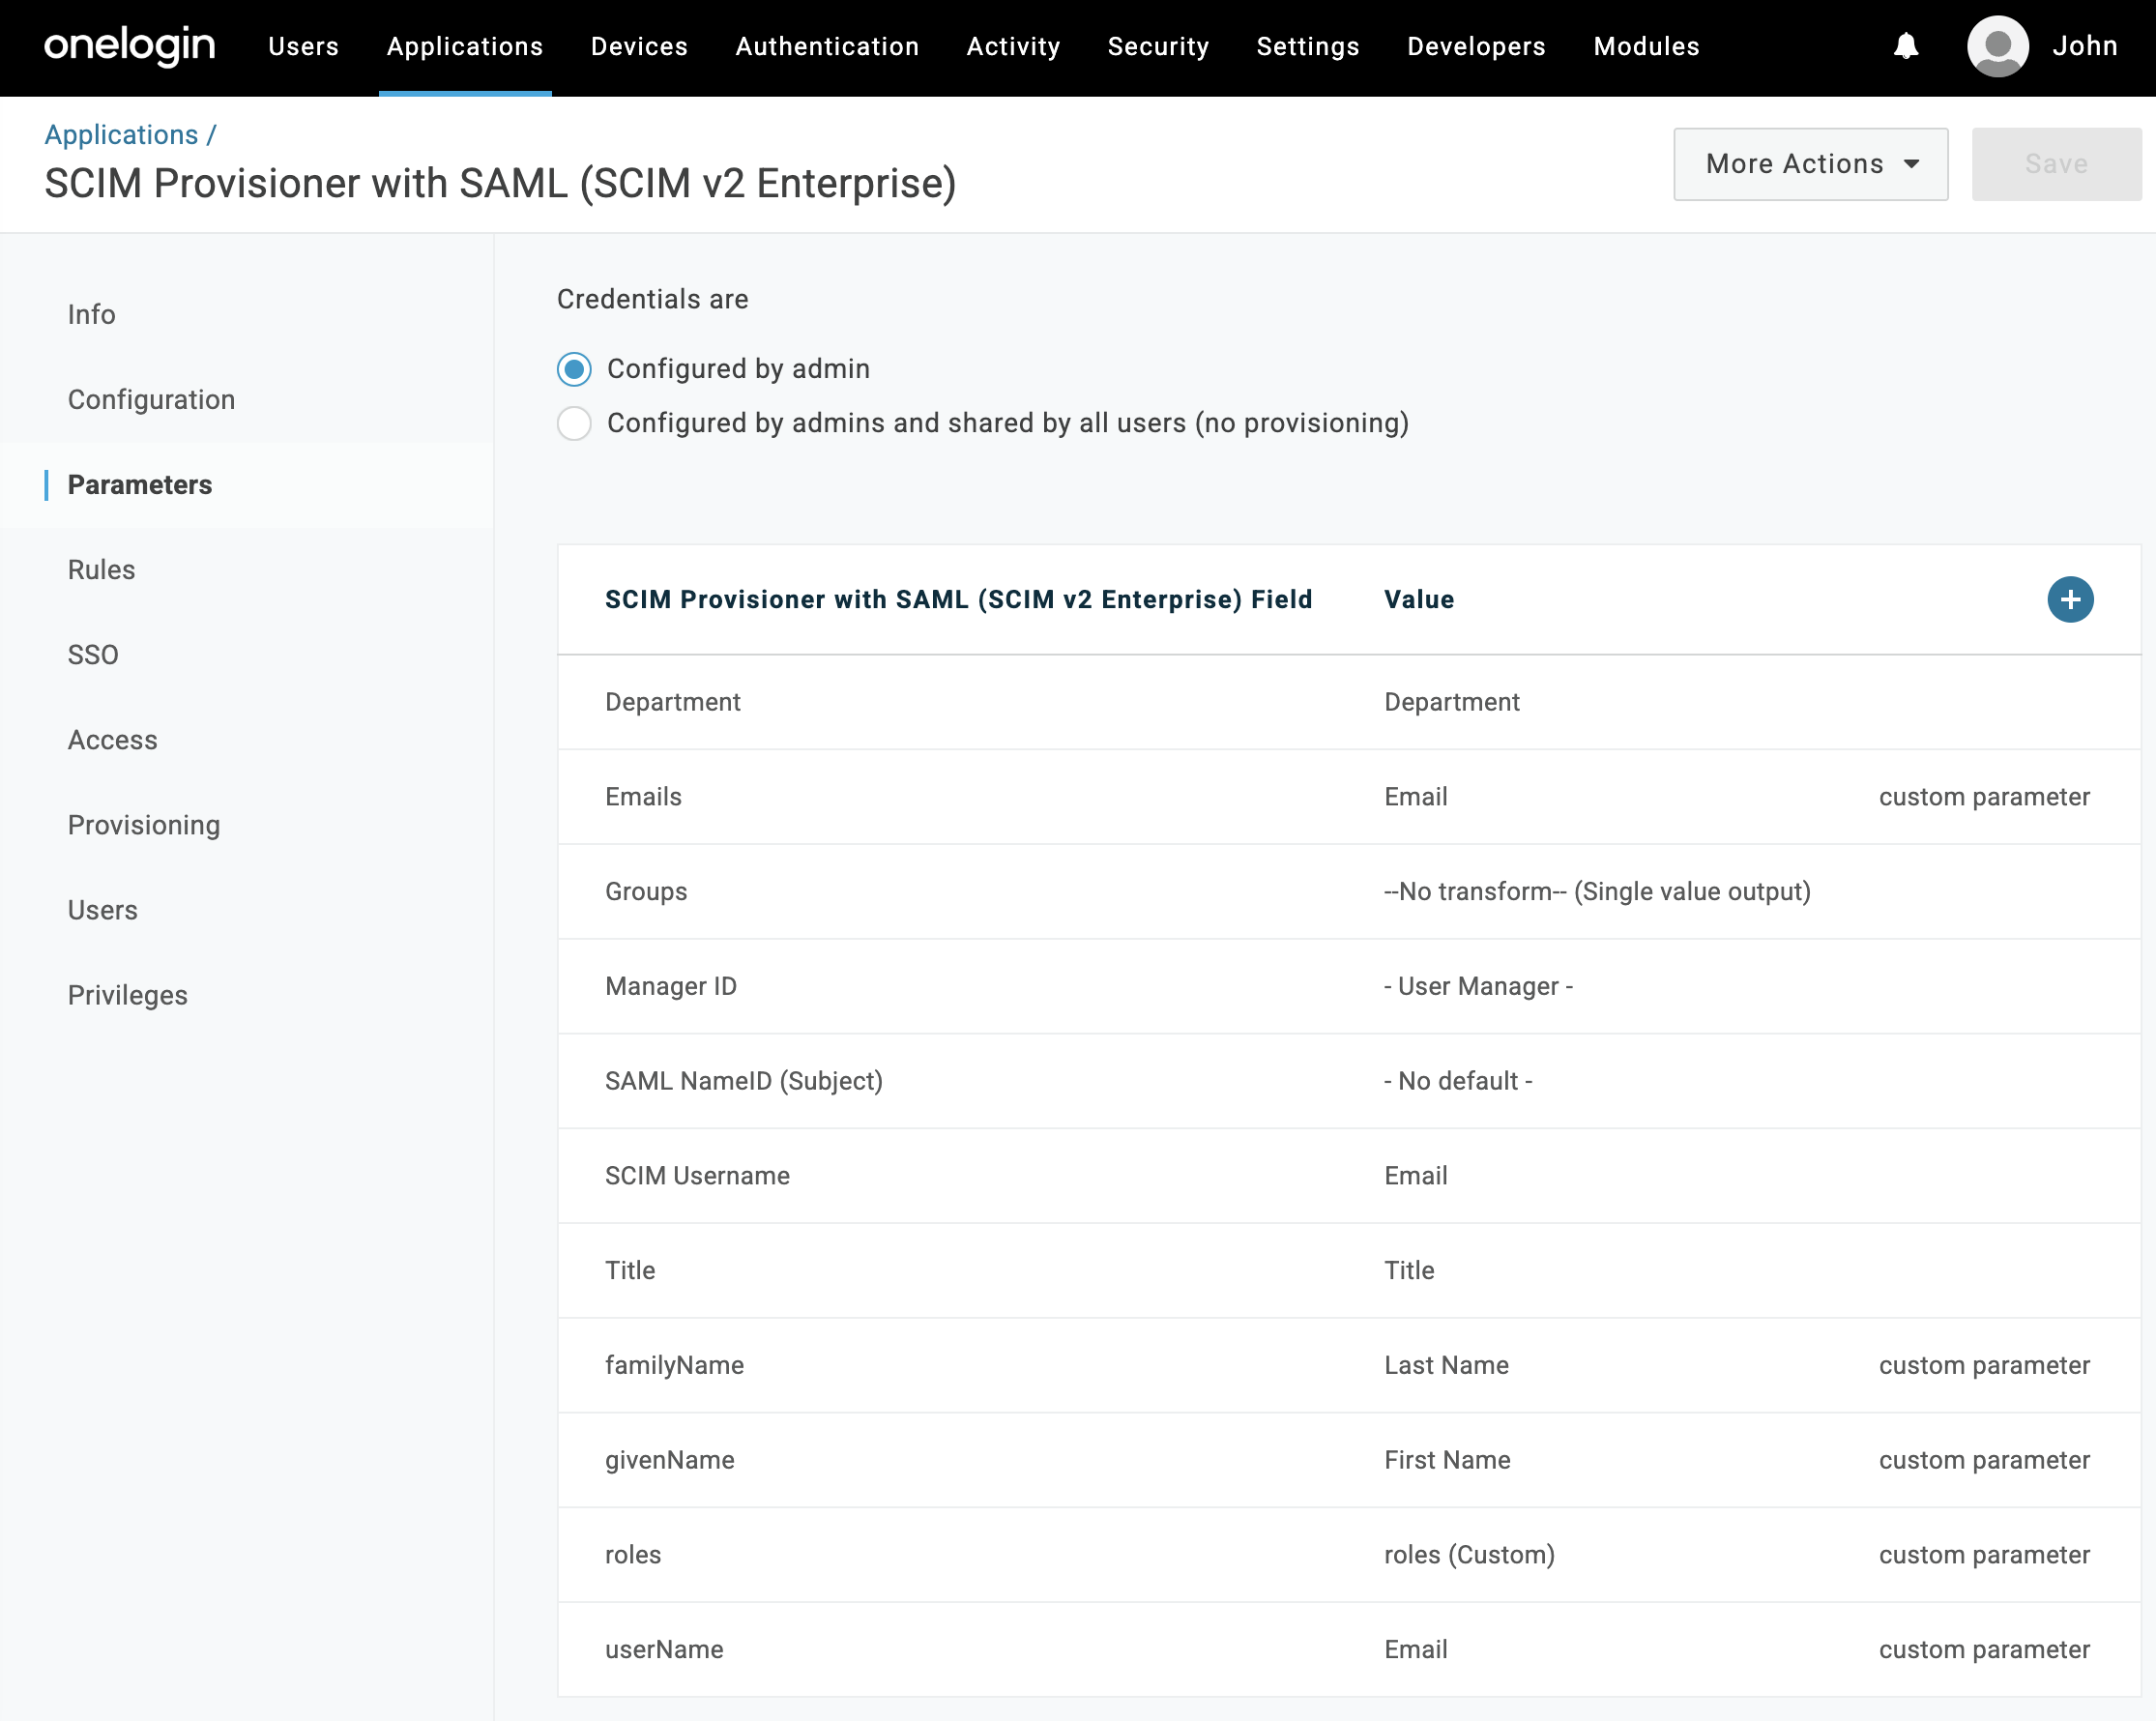
Task: Open the Developers top menu
Action: pyautogui.click(x=1476, y=46)
